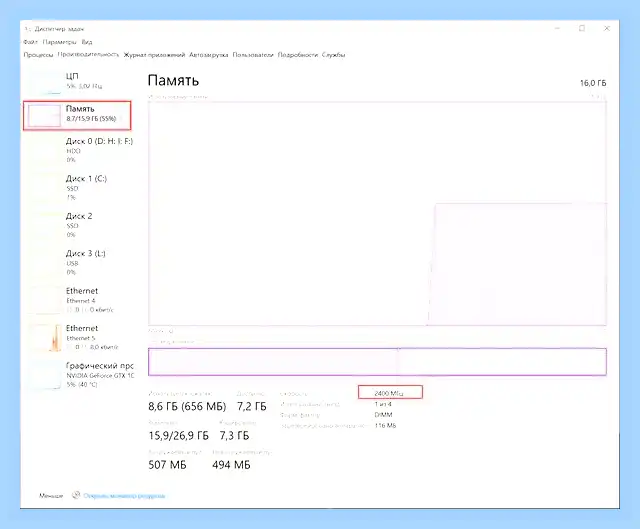Click the 8,6 ГБ (656 МБ) value

point(187,407)
